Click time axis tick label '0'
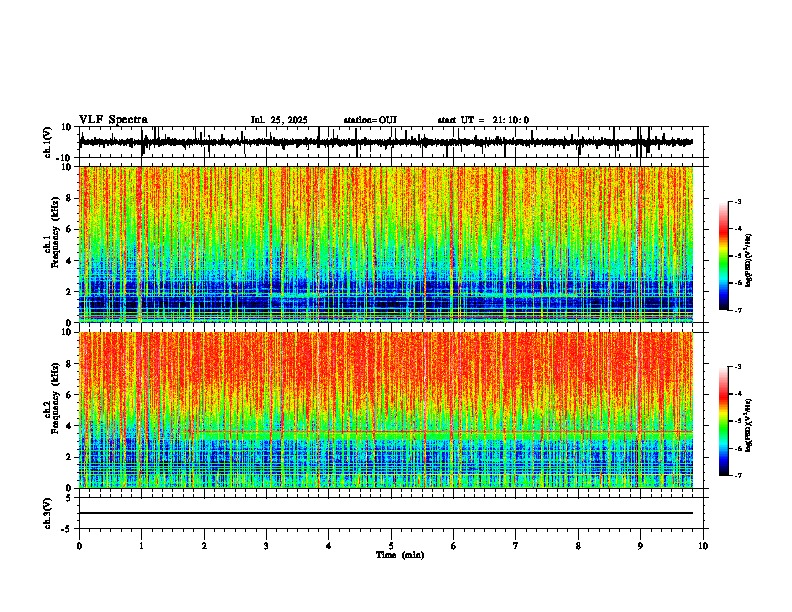The image size is (792, 612). pos(79,546)
